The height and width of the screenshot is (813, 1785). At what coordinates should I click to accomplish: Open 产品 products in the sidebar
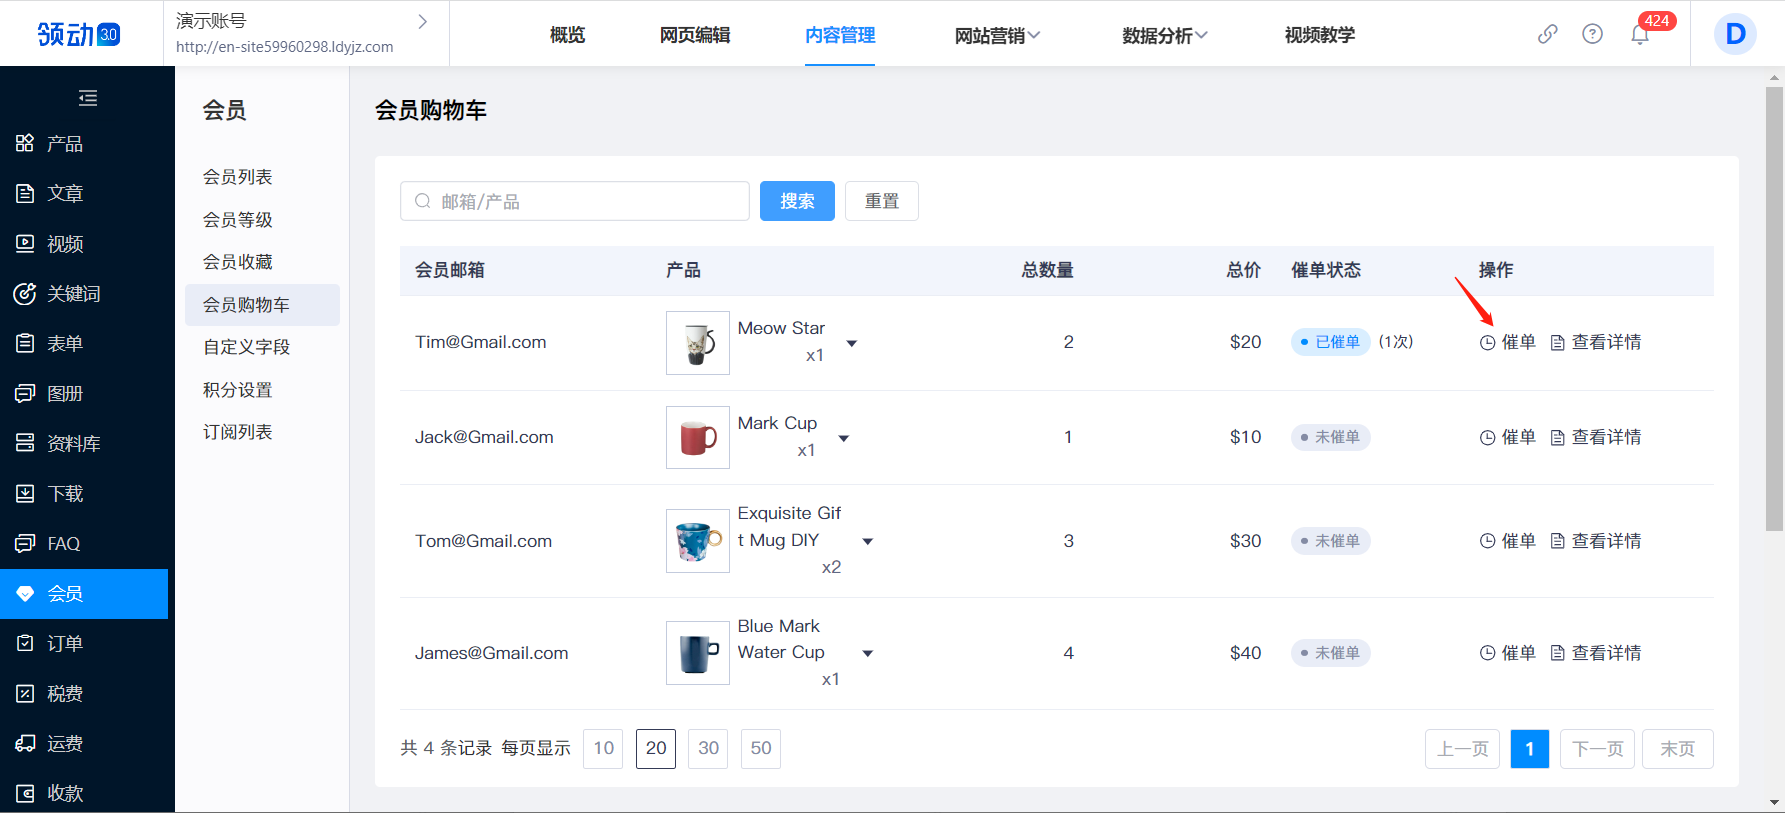65,144
